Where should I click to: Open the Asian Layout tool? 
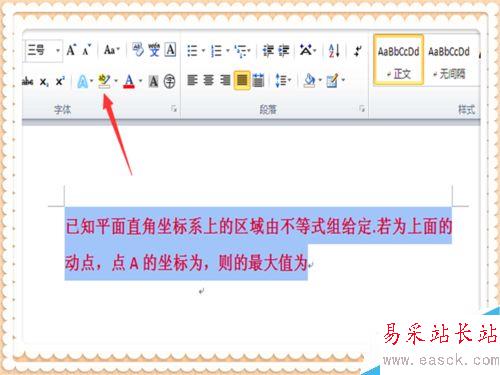click(x=306, y=50)
